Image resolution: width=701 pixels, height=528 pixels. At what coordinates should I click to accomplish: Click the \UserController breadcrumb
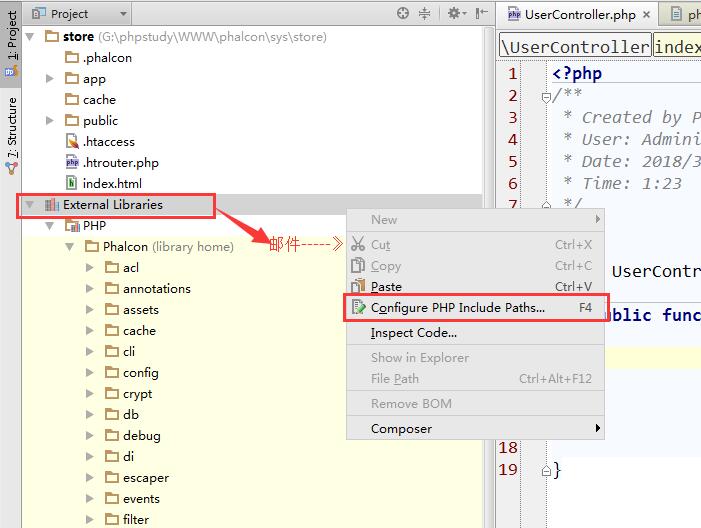click(x=576, y=47)
